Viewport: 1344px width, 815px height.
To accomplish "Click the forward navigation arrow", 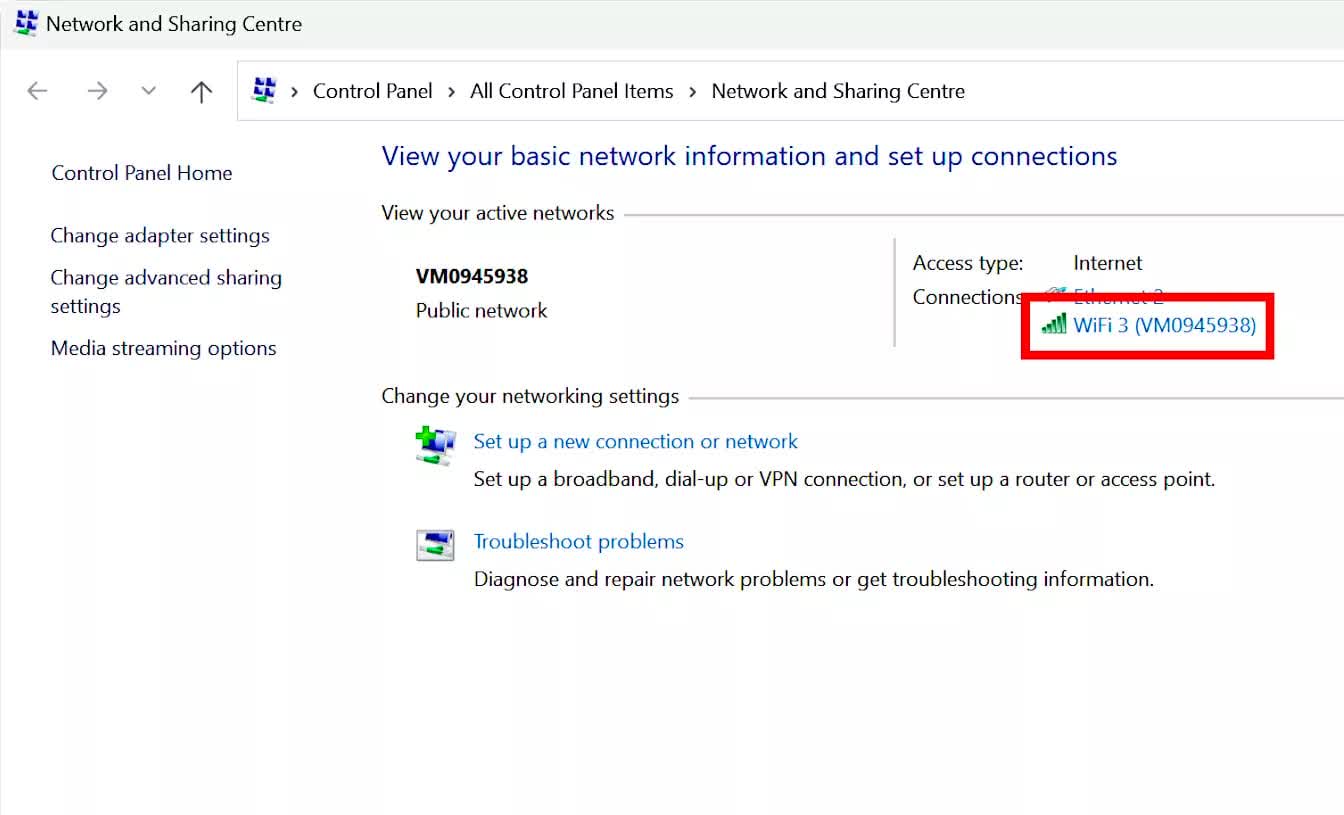I will [97, 91].
